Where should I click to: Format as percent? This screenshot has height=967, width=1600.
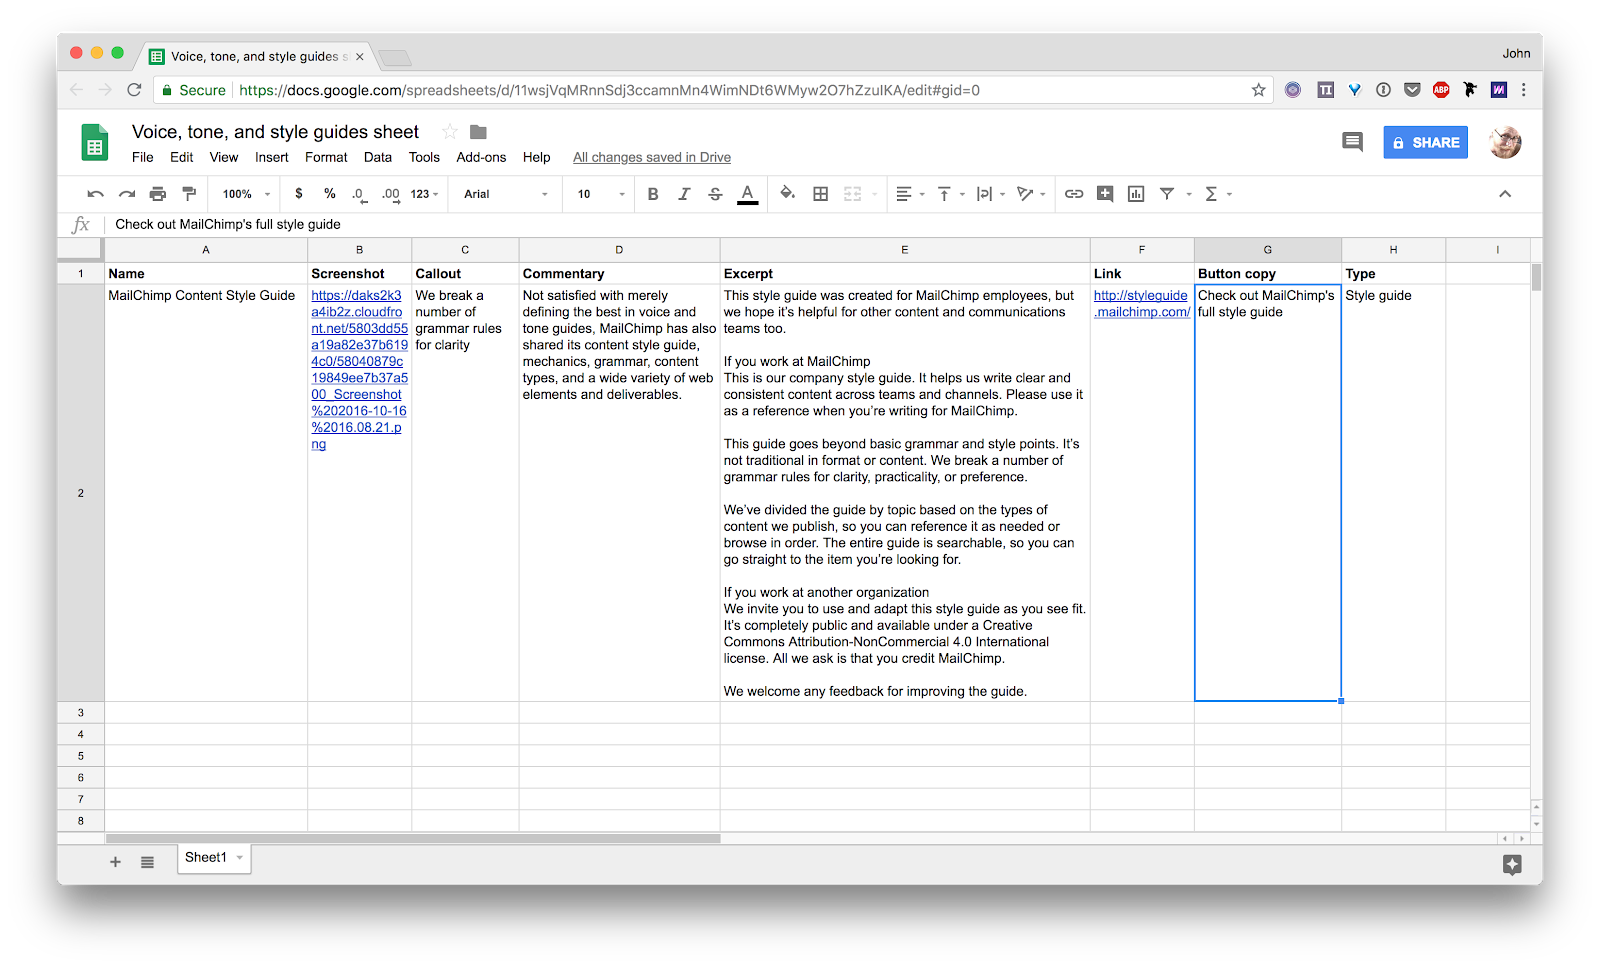pos(330,194)
